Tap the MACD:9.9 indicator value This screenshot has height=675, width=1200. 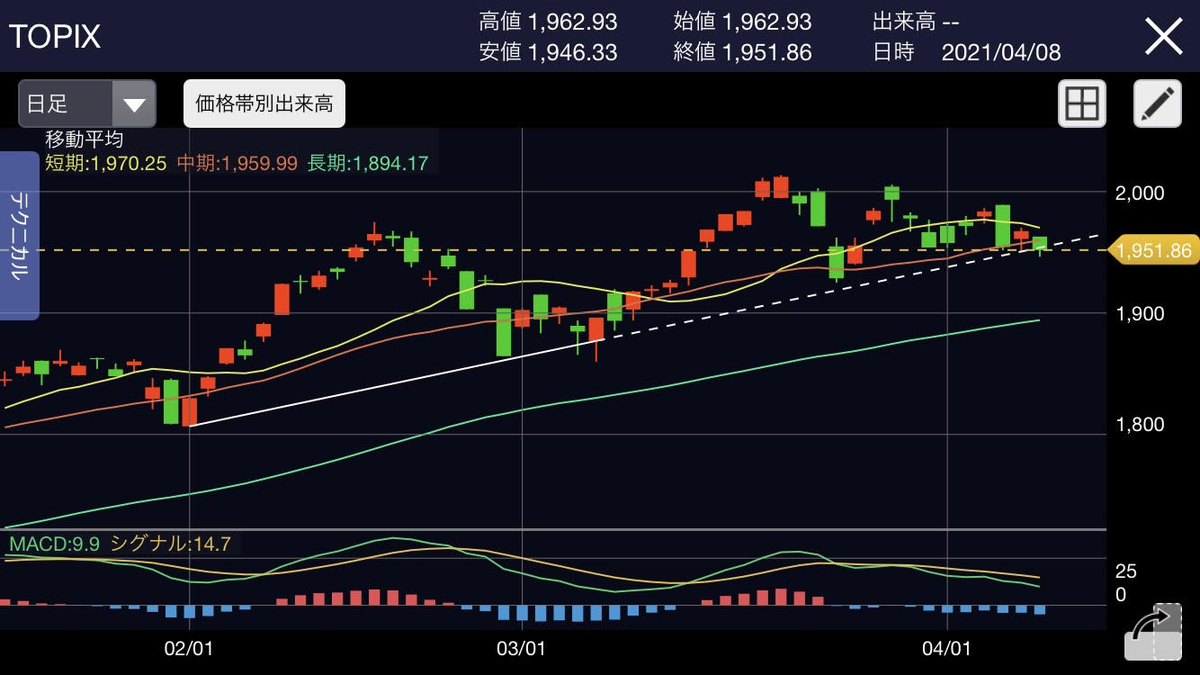point(52,544)
